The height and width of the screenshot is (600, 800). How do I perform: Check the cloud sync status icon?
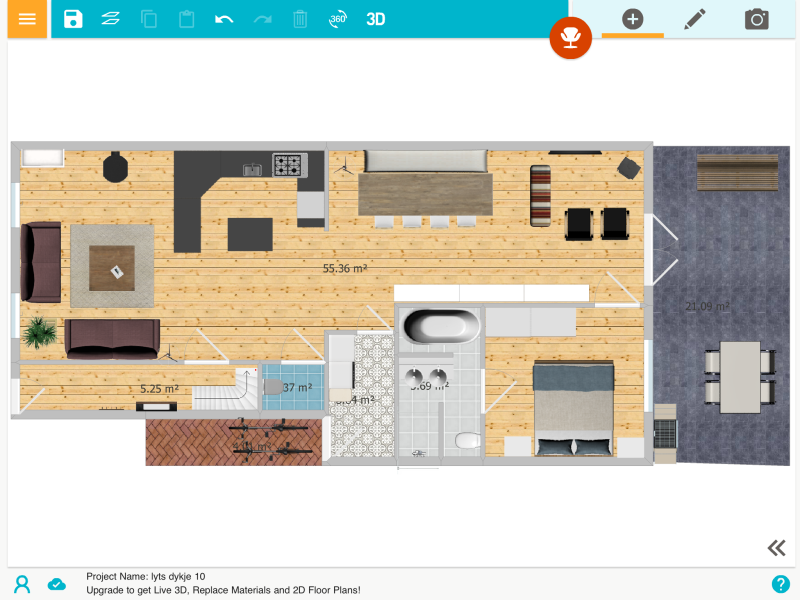click(57, 584)
